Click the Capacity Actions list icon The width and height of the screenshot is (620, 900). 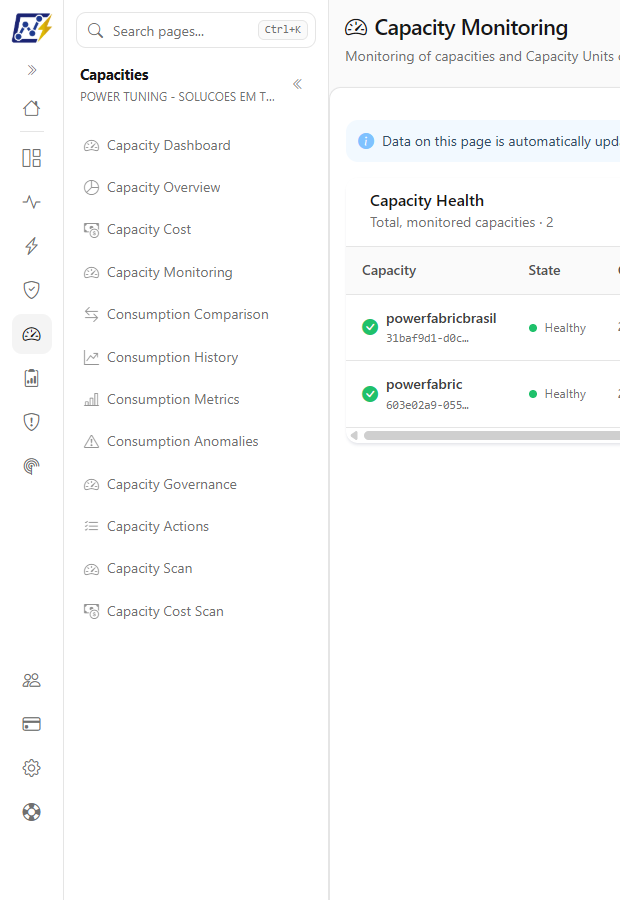[91, 526]
